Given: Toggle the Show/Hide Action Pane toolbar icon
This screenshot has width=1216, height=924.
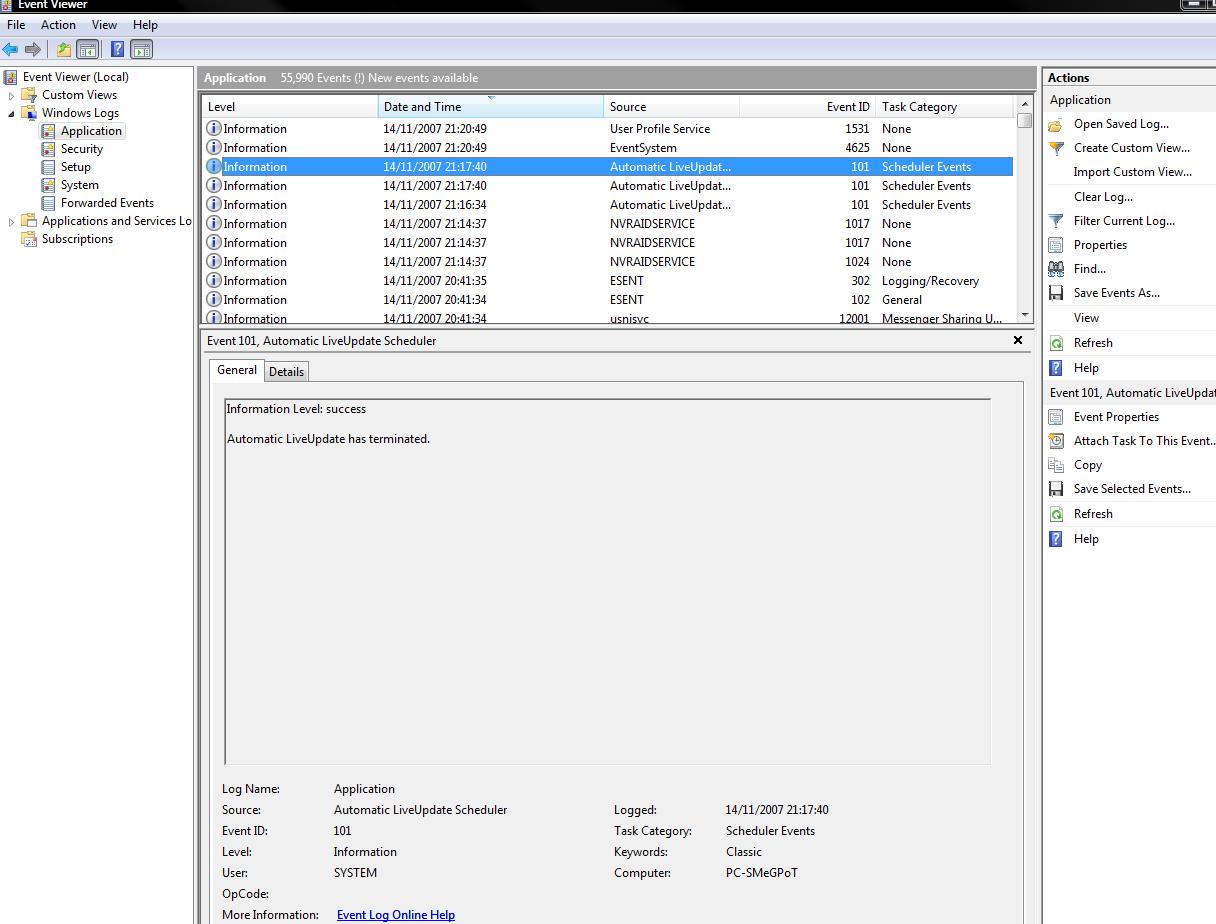Looking at the screenshot, I should [x=142, y=49].
